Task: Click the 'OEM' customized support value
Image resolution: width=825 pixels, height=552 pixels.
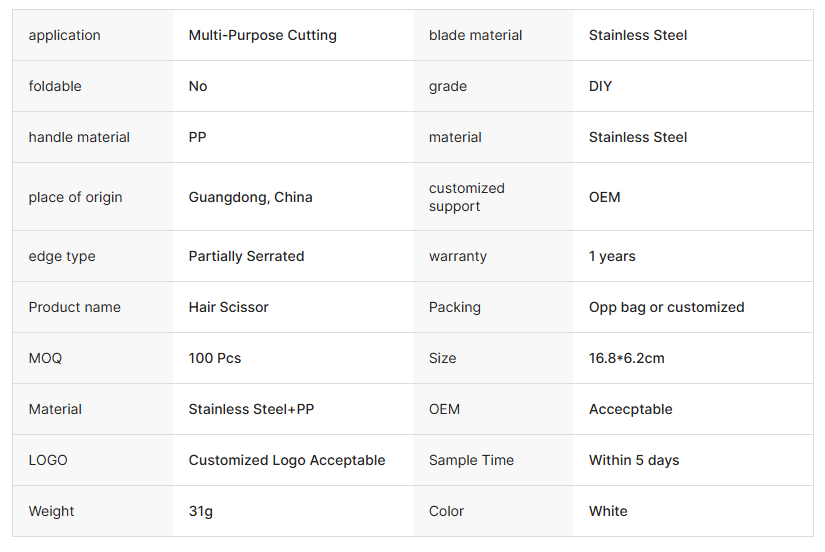Action: [x=604, y=197]
